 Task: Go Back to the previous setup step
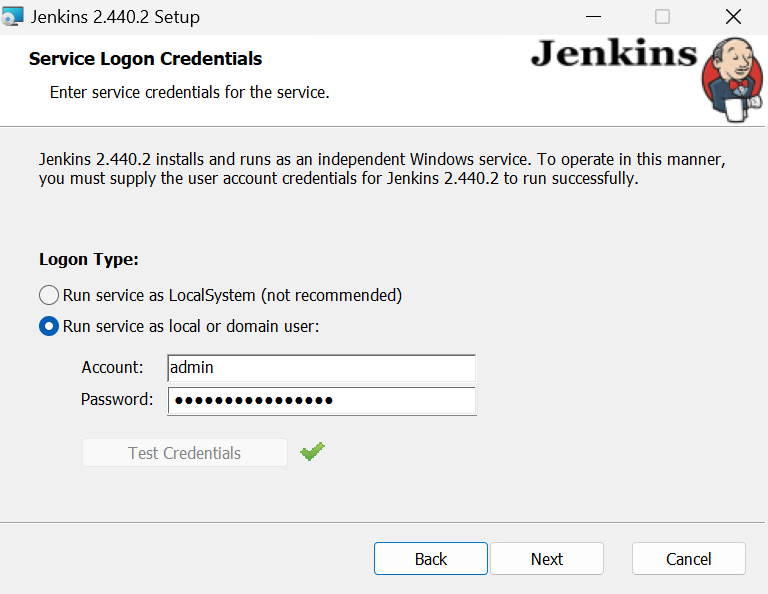(431, 559)
